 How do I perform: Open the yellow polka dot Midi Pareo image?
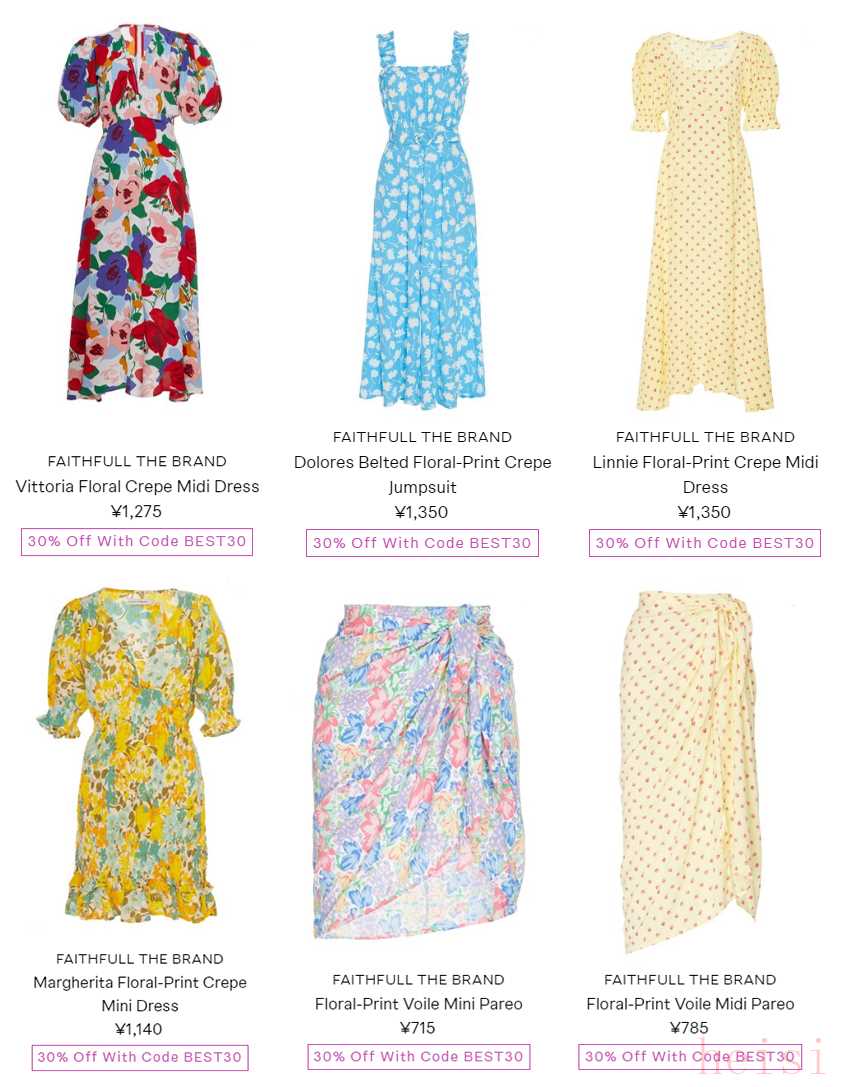pos(690,772)
